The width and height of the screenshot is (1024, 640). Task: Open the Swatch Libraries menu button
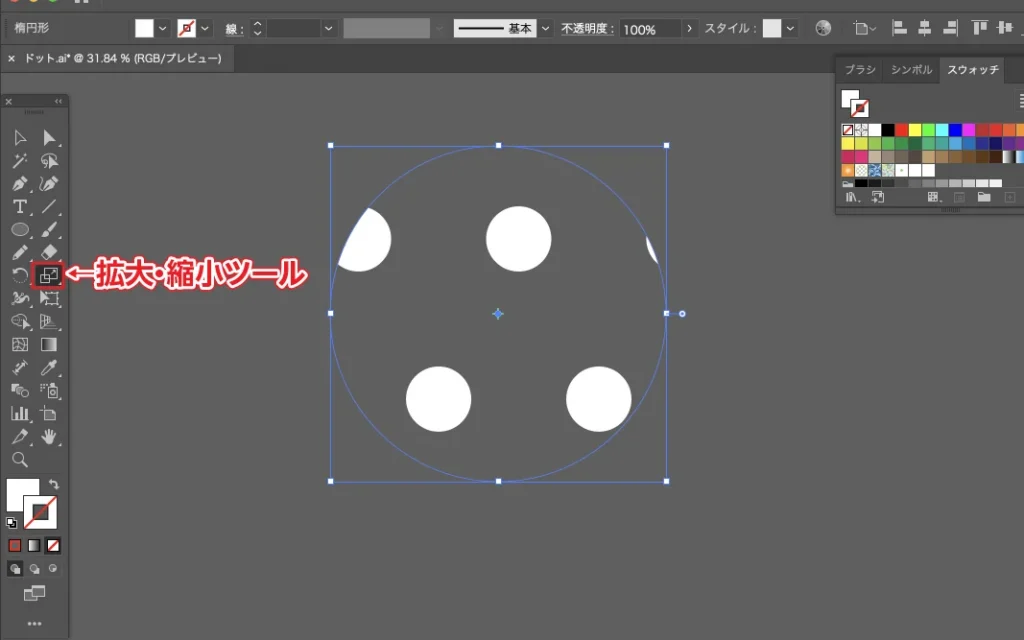tap(852, 198)
